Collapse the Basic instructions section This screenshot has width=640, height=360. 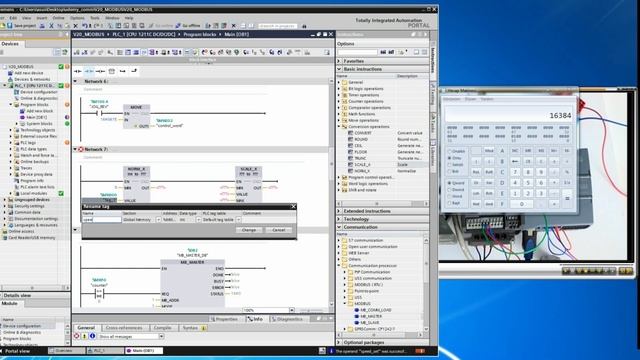pos(339,69)
